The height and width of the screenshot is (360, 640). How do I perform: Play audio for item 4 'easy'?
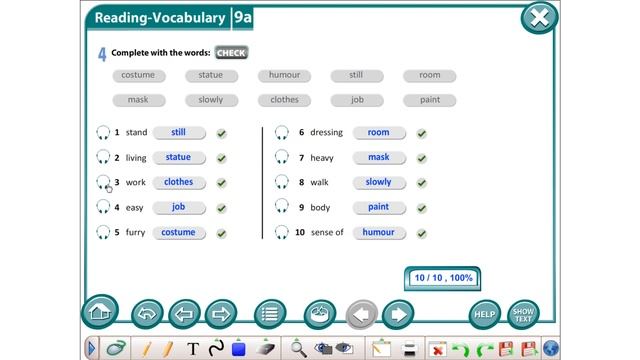pos(103,207)
